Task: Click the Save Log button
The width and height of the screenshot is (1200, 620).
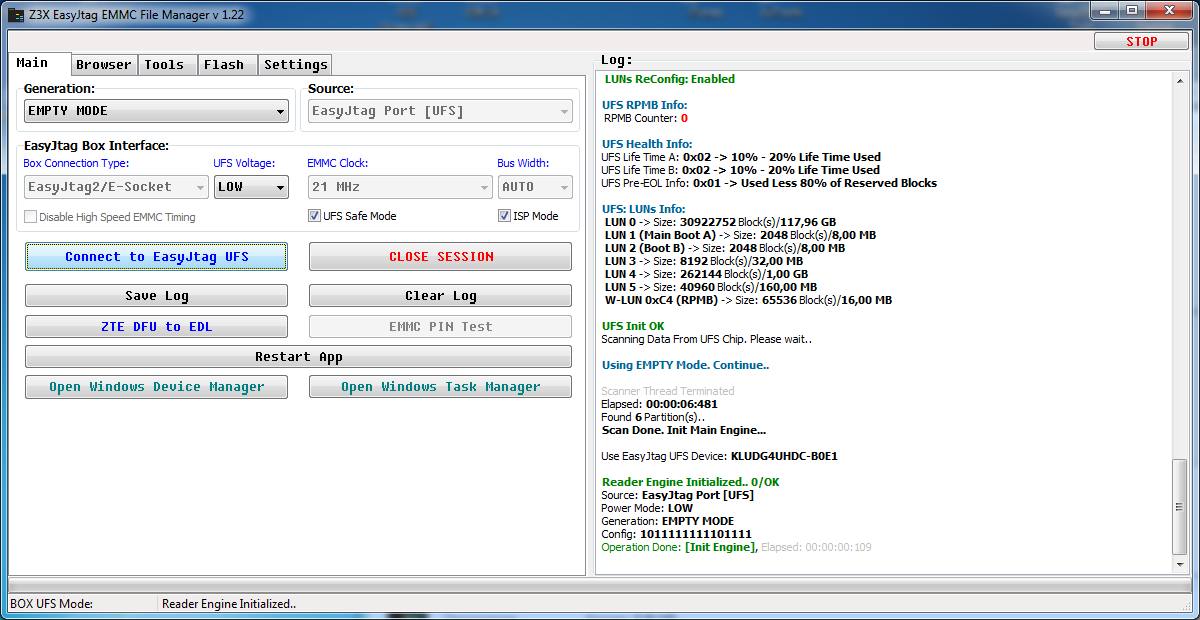Action: coord(157,296)
